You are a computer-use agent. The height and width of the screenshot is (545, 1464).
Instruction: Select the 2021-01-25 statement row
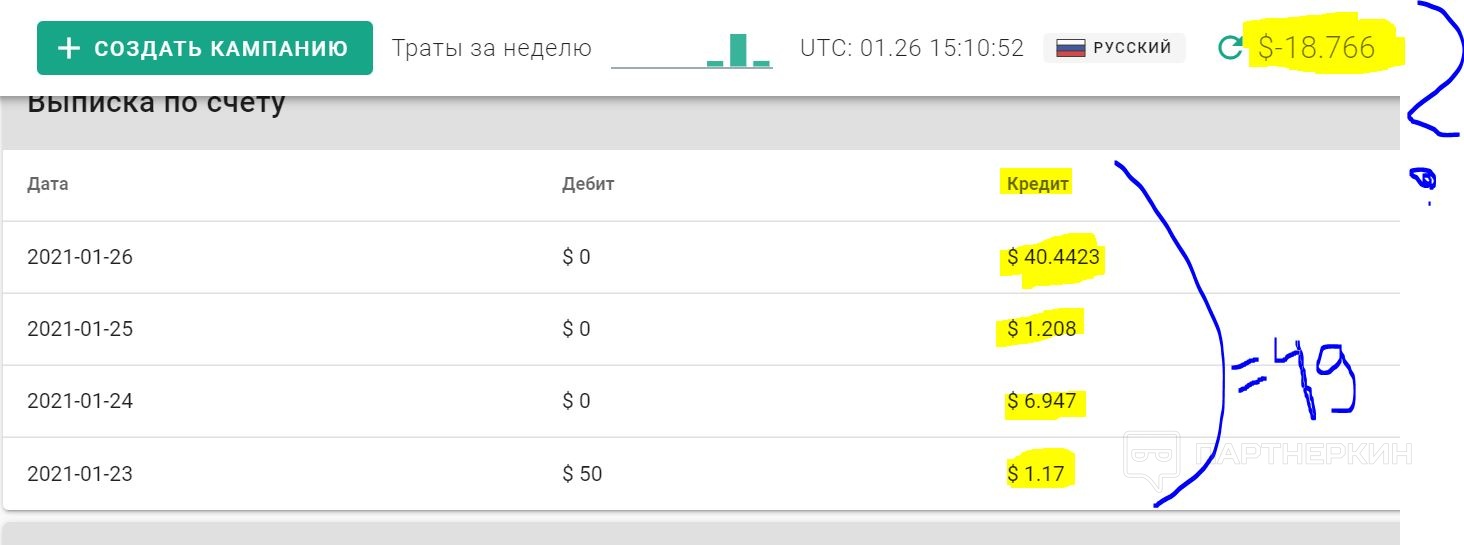(700, 329)
